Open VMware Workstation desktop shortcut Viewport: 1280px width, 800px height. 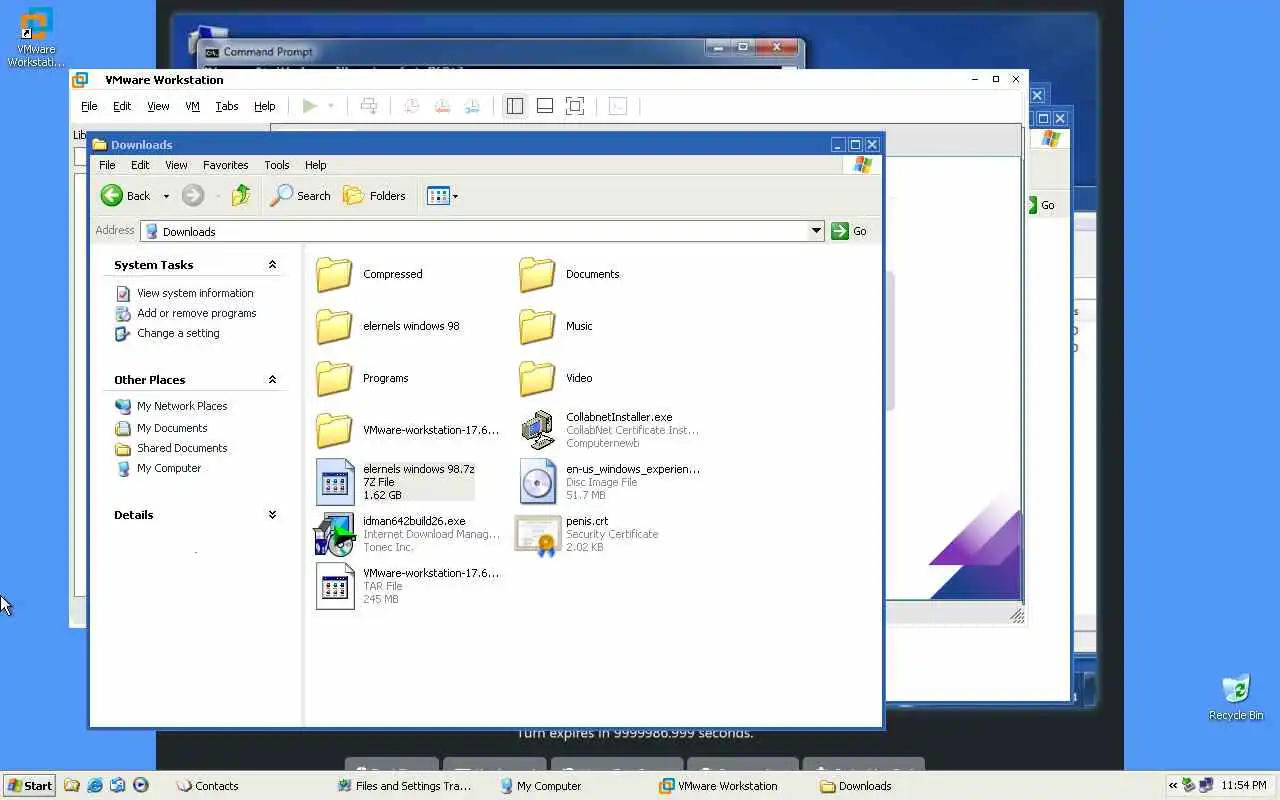36,38
